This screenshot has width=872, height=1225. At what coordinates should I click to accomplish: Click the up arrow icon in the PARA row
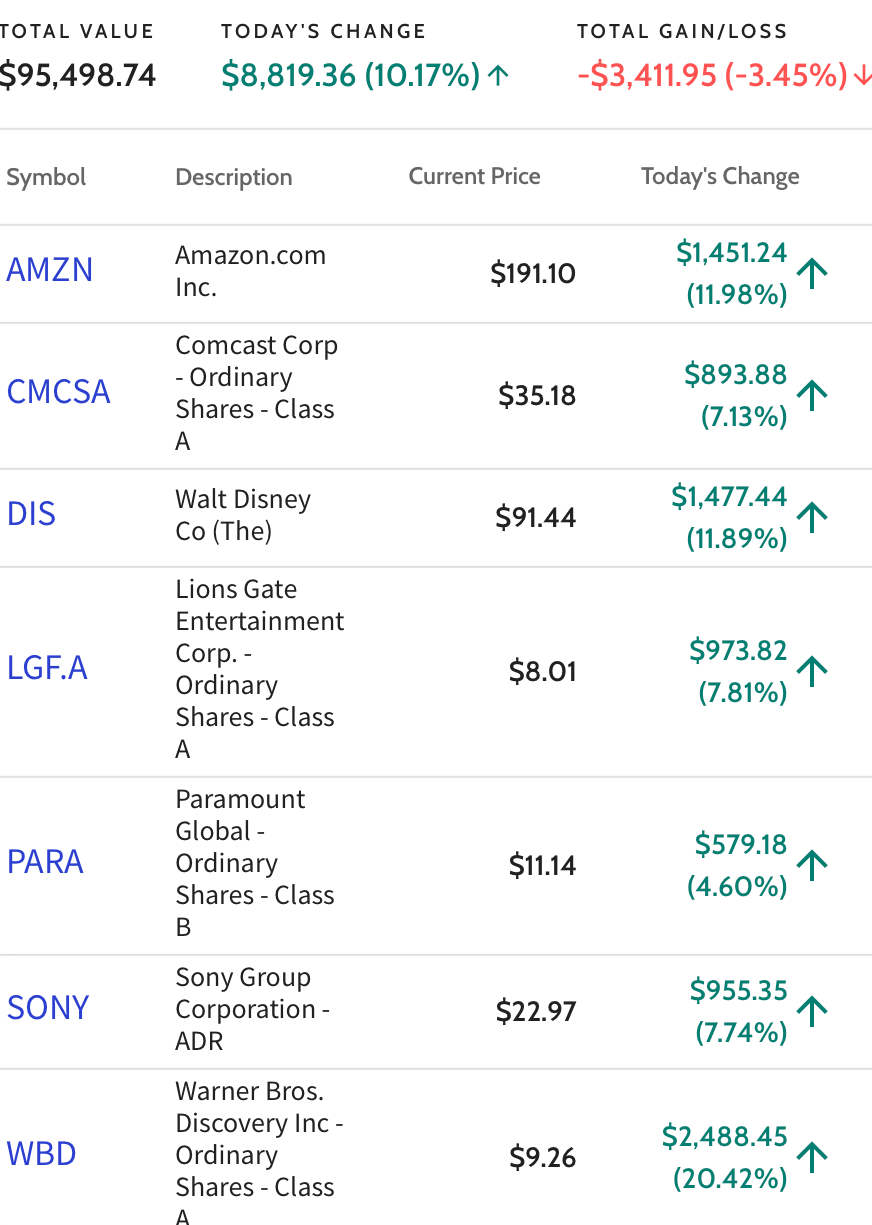coord(813,864)
